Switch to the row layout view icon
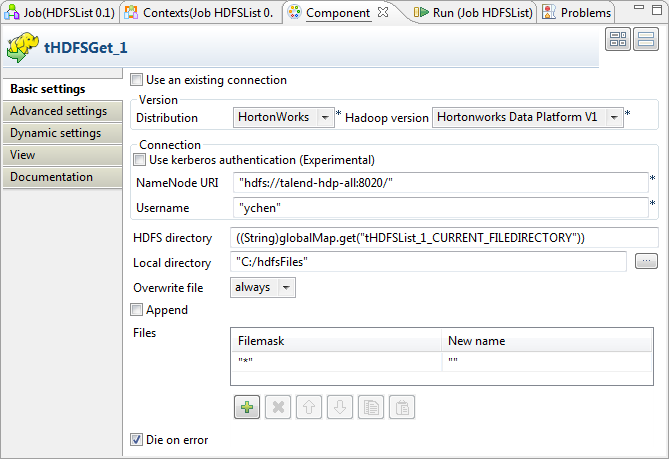This screenshot has height=459, width=669. click(645, 40)
